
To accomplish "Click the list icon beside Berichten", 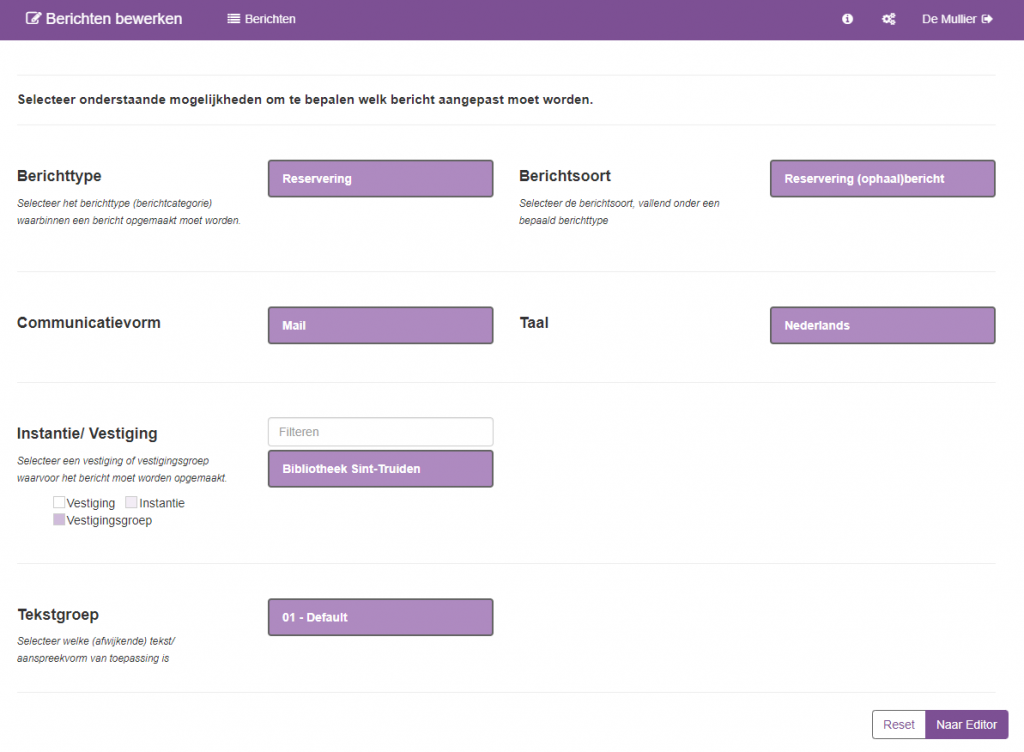I will click(x=234, y=19).
